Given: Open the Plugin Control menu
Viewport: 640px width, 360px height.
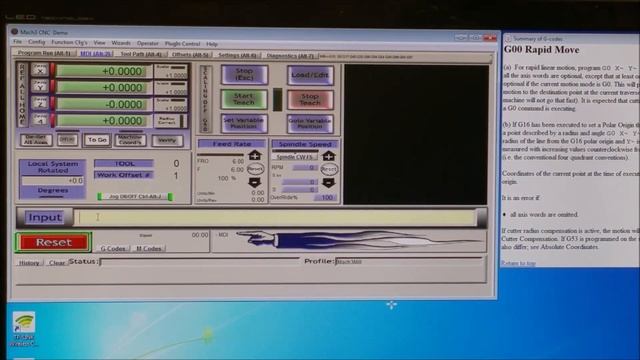Looking at the screenshot, I should (x=182, y=44).
